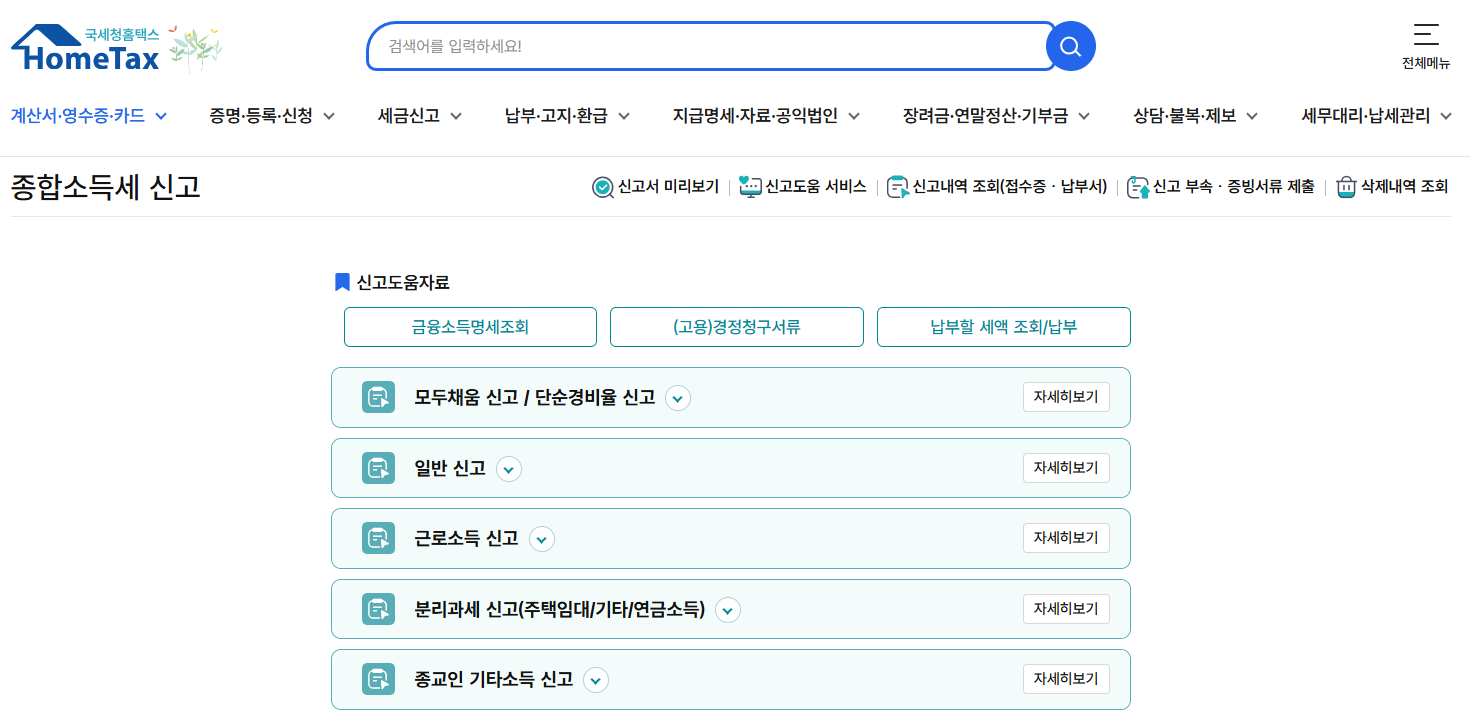The height and width of the screenshot is (723, 1470).
Task: Select the 지급명세·자료·공익법인 menu
Action: (755, 116)
